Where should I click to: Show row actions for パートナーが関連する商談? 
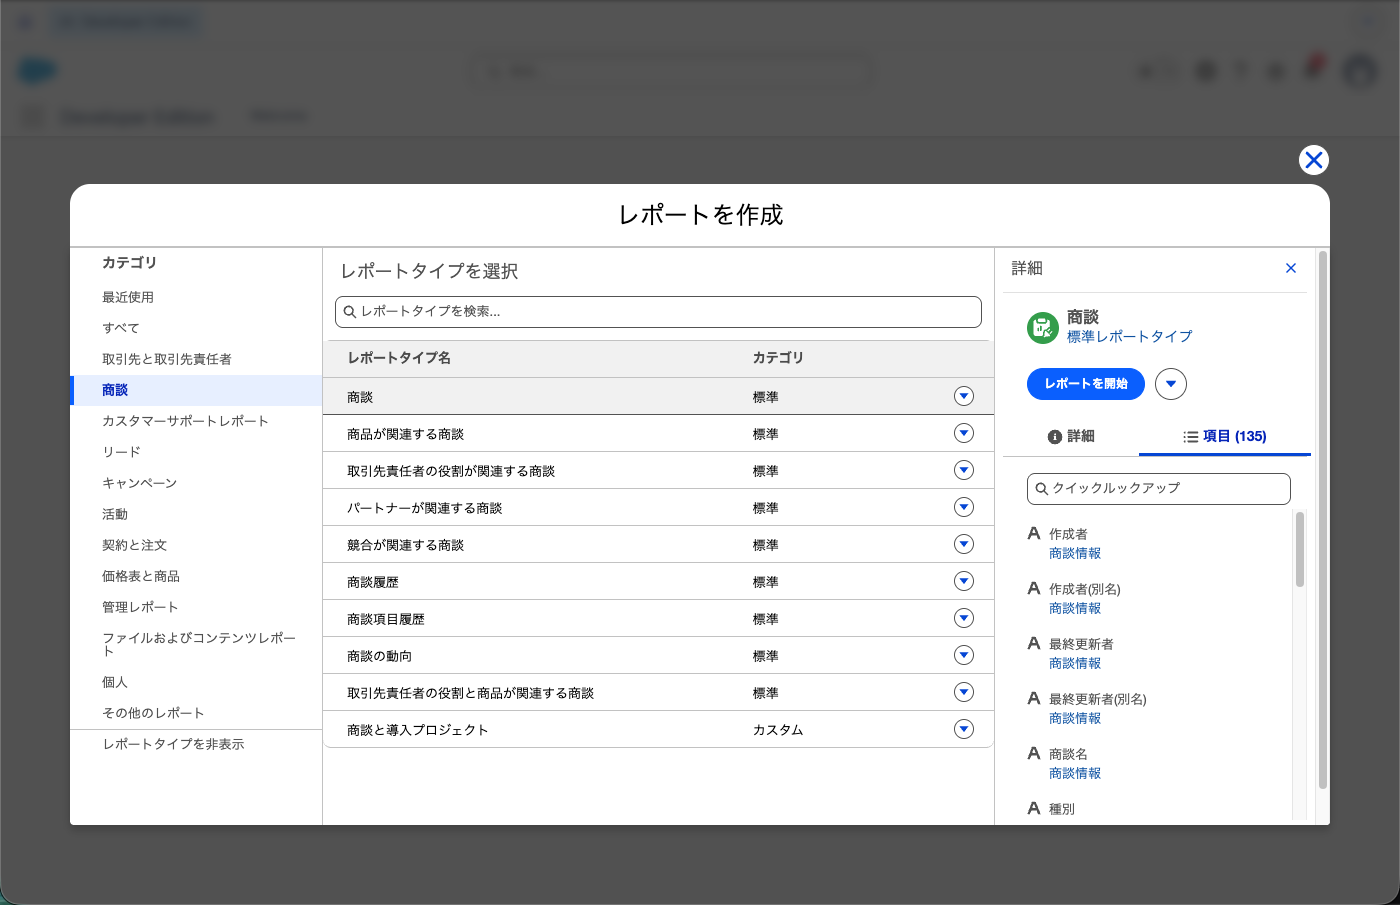[x=964, y=507]
